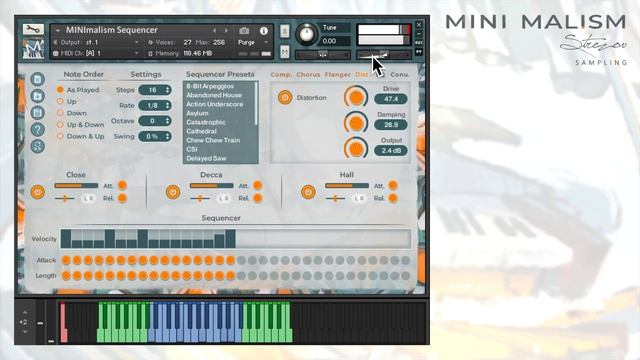Switch to the Conv. effect tab

[400, 75]
